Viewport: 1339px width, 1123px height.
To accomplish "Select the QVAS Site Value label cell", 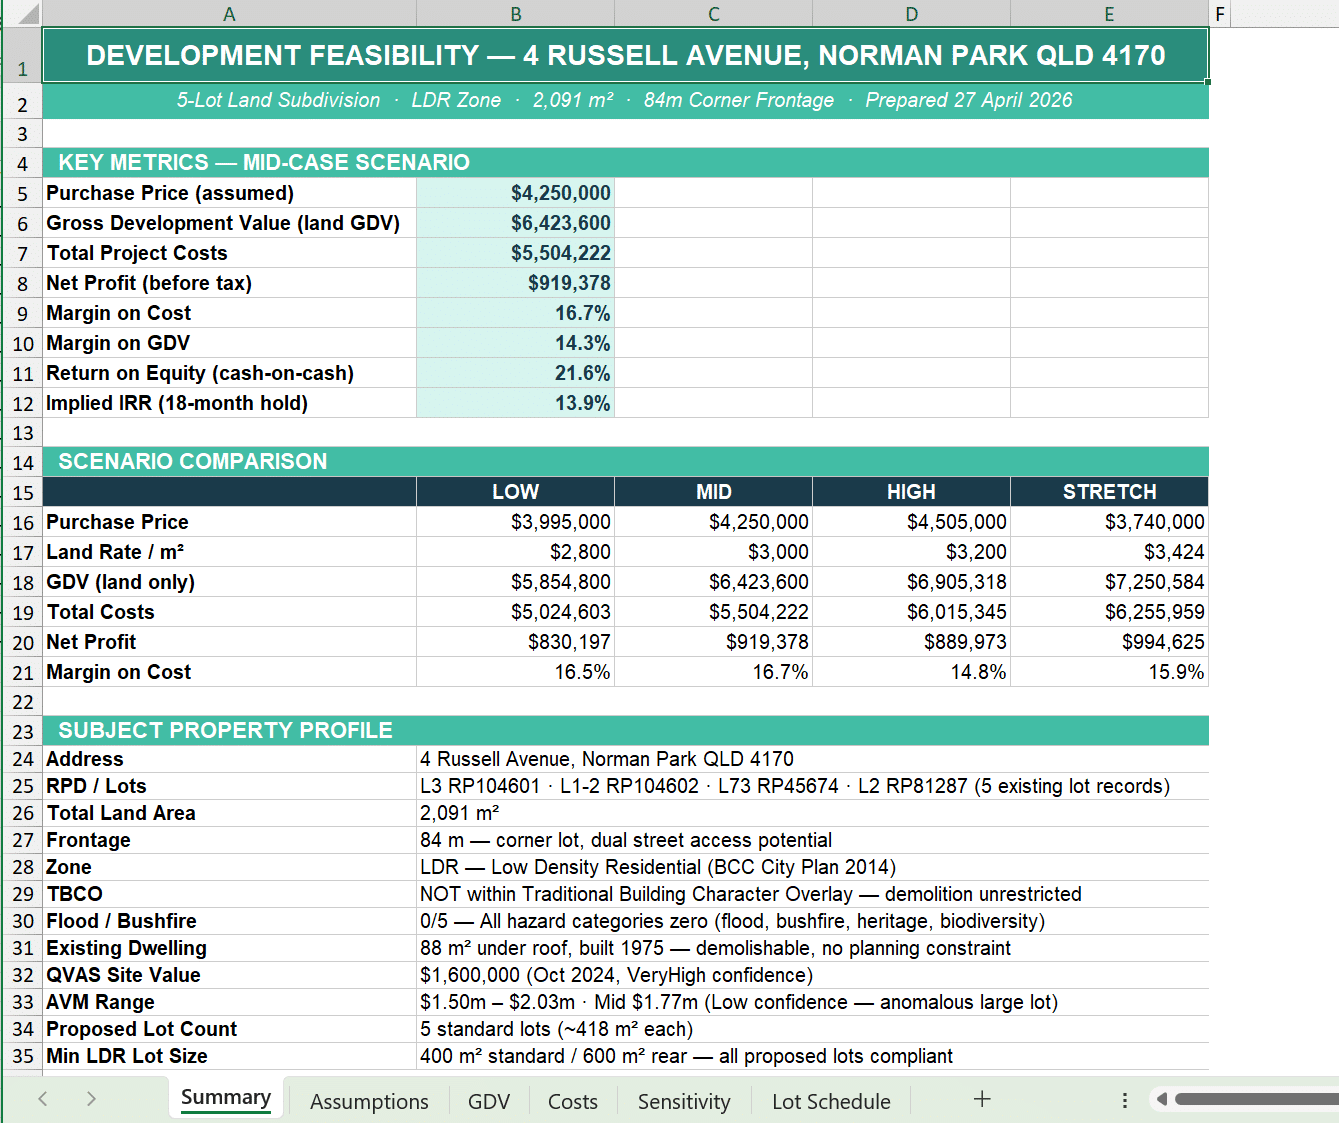I will (229, 975).
